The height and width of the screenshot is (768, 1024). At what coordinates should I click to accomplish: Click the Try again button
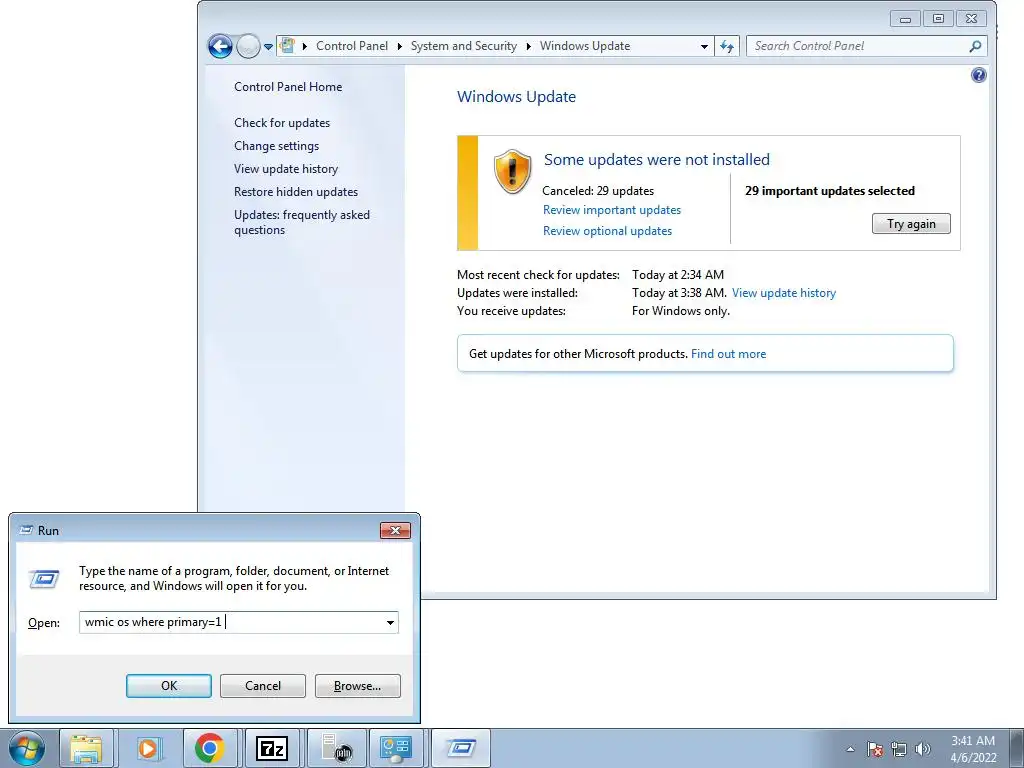pos(911,224)
